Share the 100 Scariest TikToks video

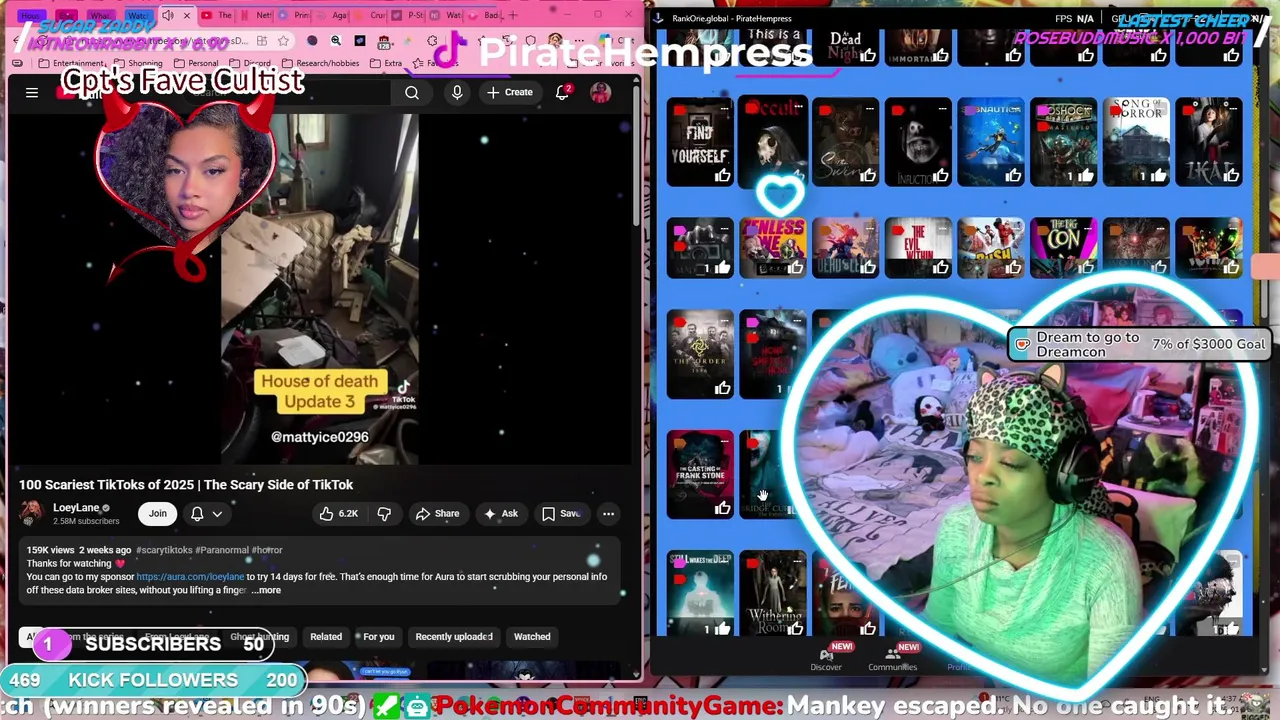click(437, 514)
